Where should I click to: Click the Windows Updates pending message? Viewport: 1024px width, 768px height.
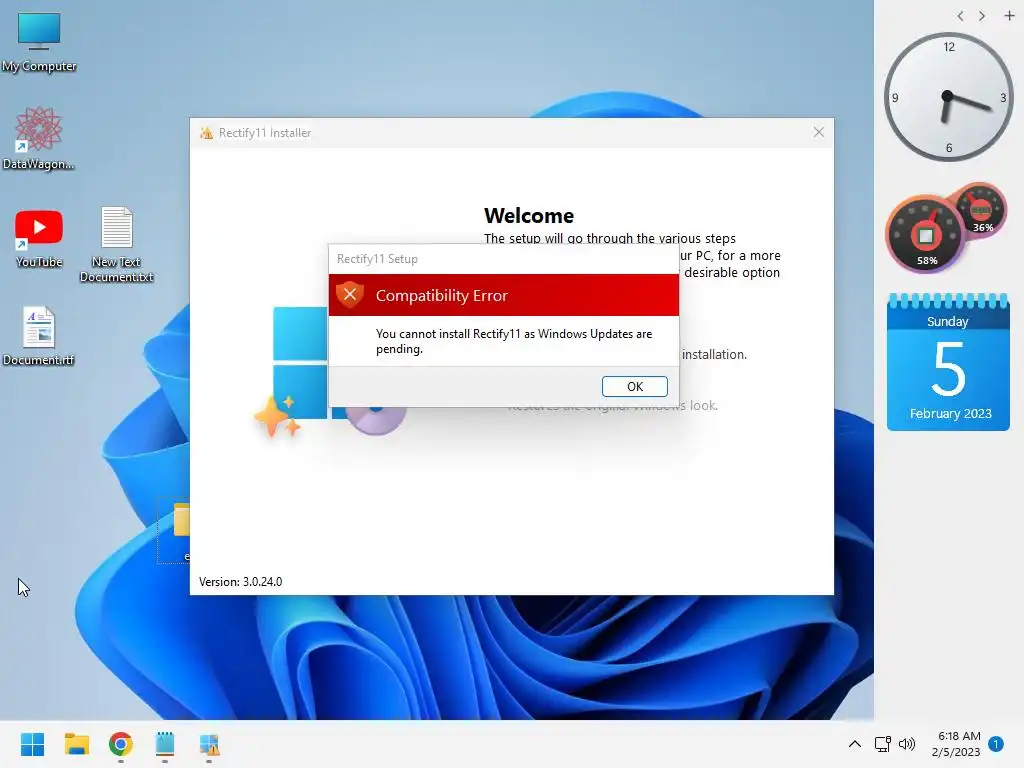pos(514,341)
